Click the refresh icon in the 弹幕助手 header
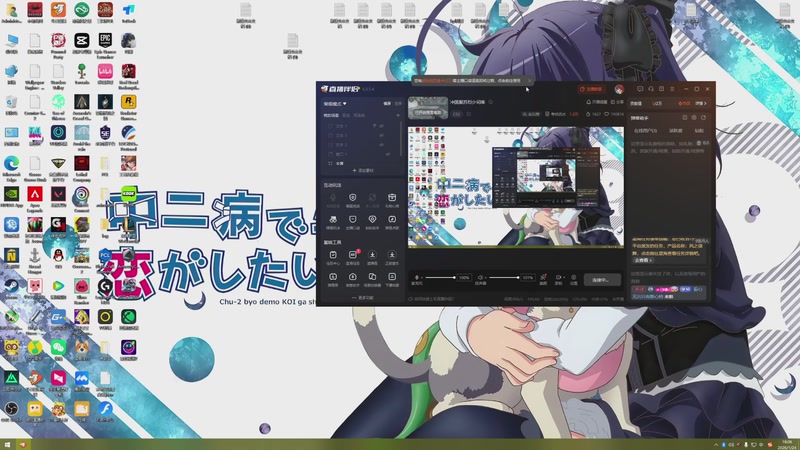Viewport: 800px width, 450px height. 704,118
